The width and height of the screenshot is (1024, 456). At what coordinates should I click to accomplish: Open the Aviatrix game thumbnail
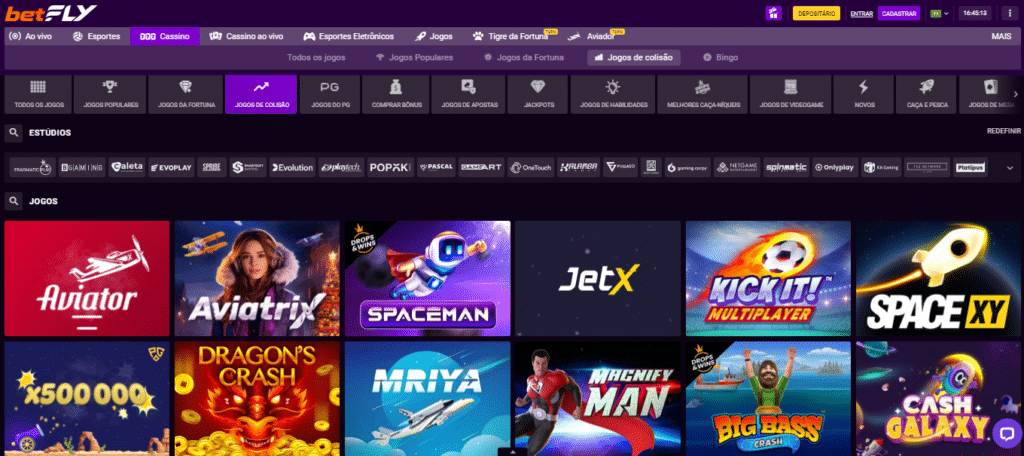pos(257,278)
